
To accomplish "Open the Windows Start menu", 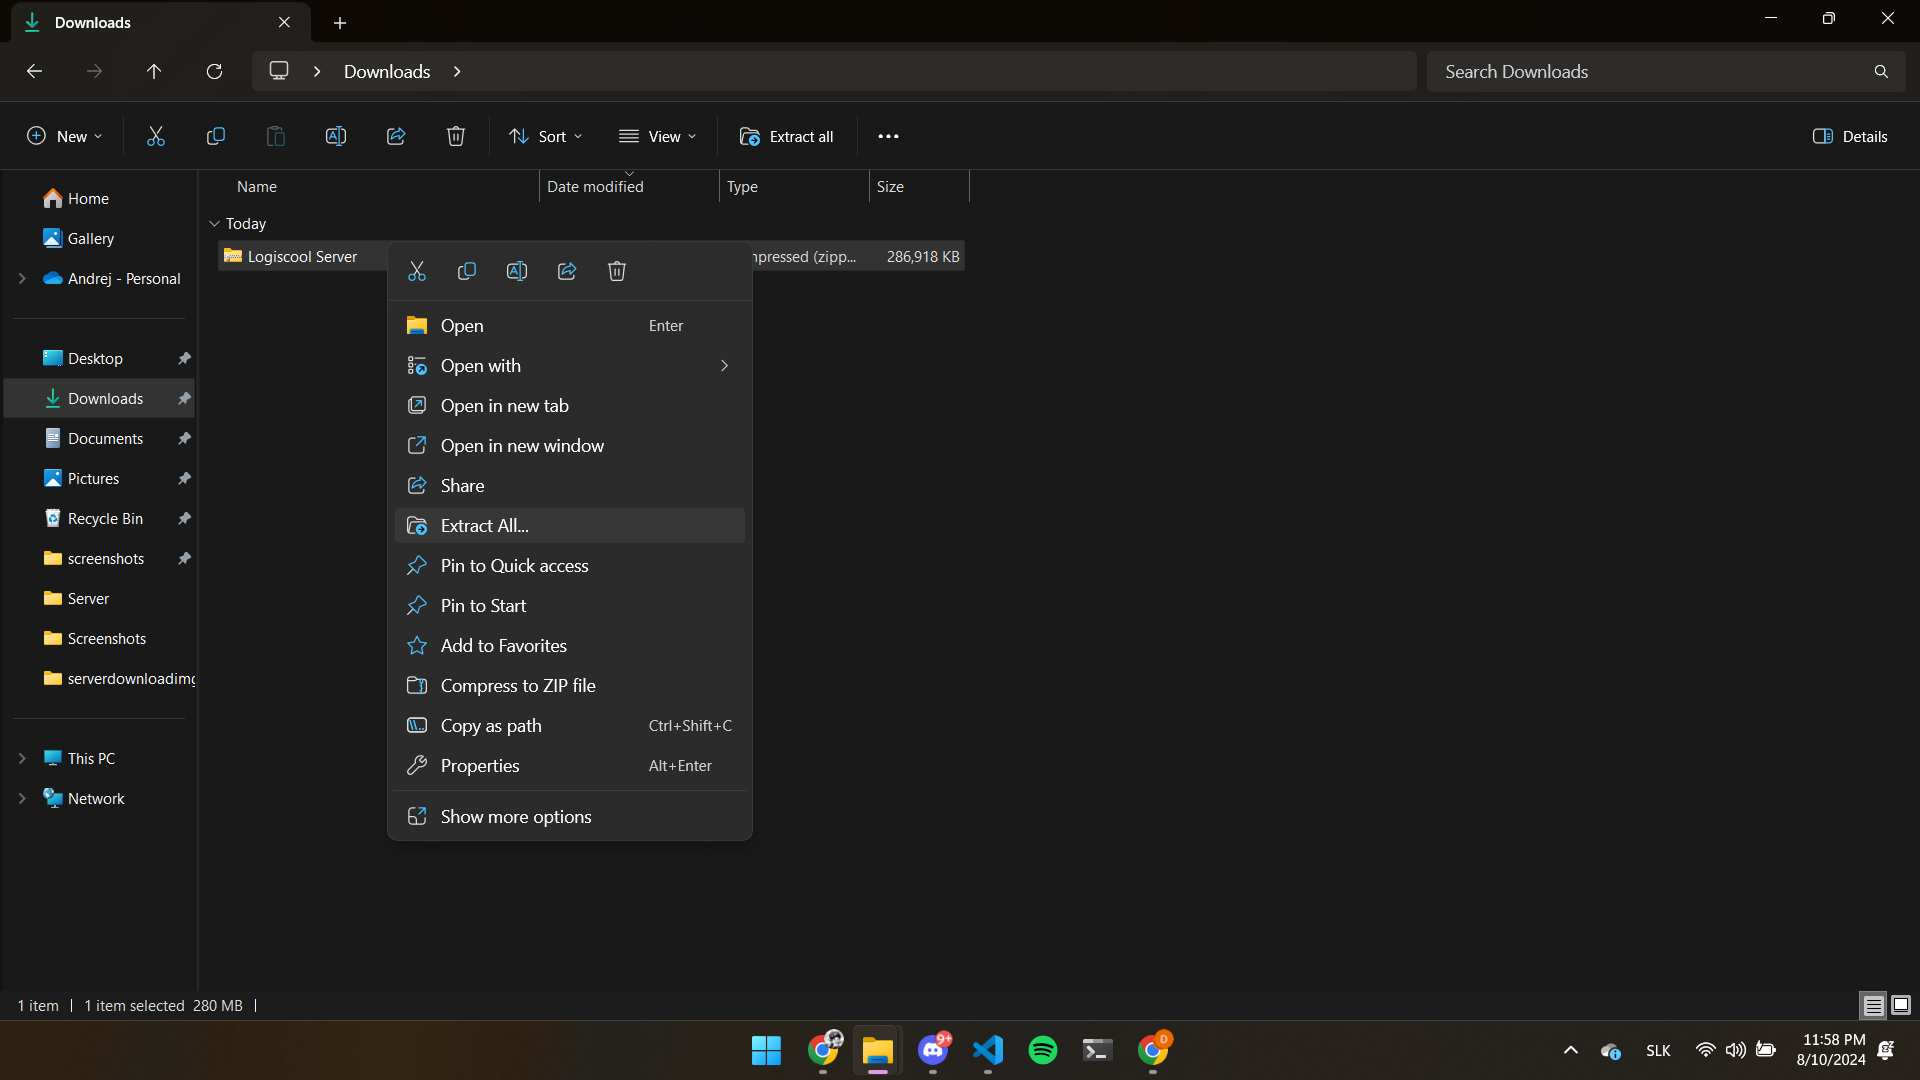I will 767,1050.
